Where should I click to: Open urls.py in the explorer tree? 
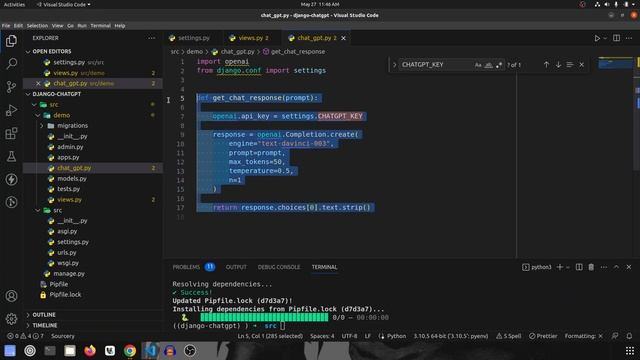point(67,252)
